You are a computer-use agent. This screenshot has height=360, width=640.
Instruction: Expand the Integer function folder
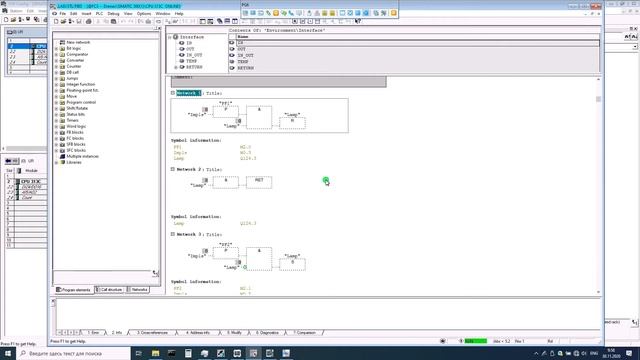56,84
